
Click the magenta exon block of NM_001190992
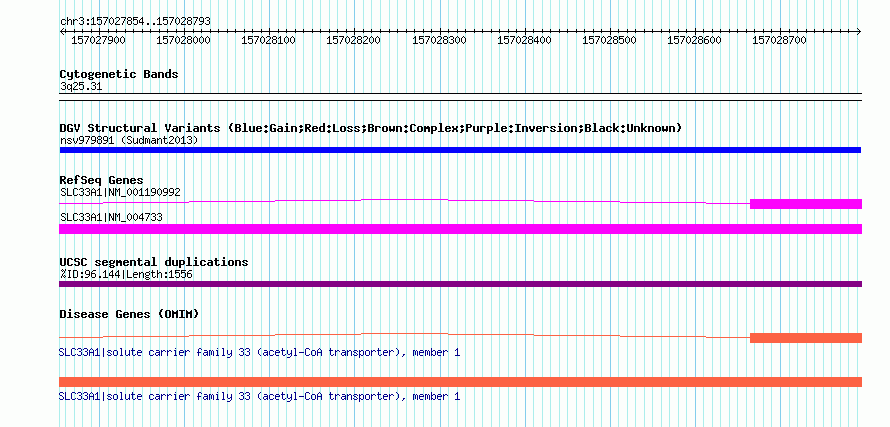tap(806, 204)
